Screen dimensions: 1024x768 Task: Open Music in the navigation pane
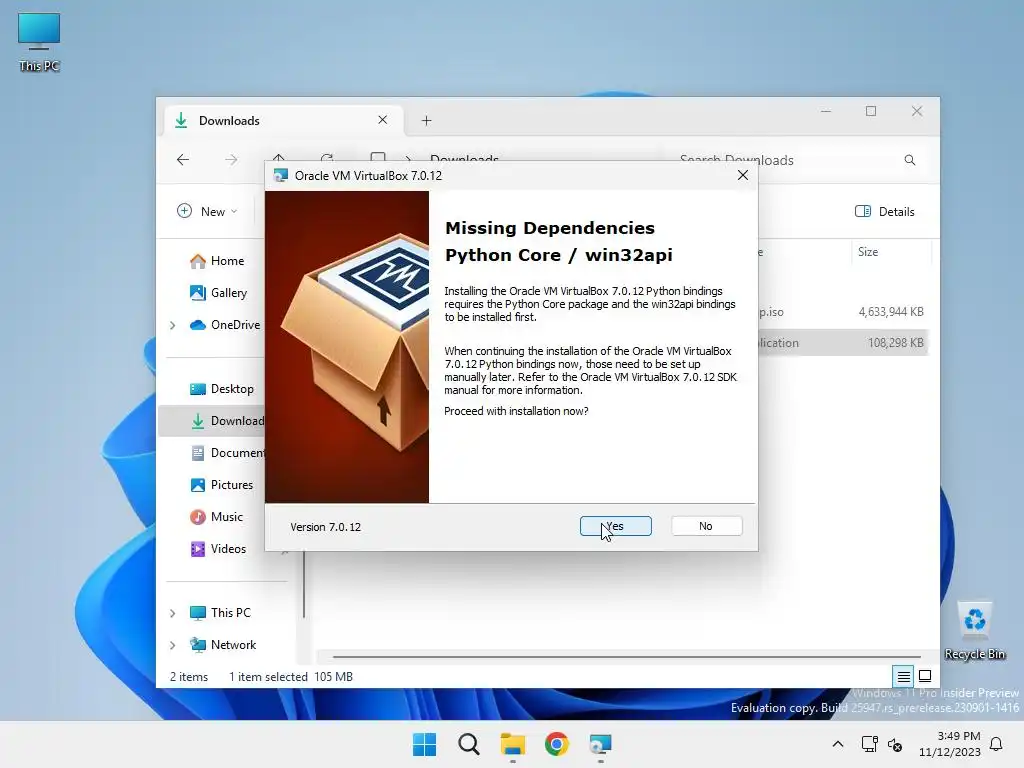(216, 517)
